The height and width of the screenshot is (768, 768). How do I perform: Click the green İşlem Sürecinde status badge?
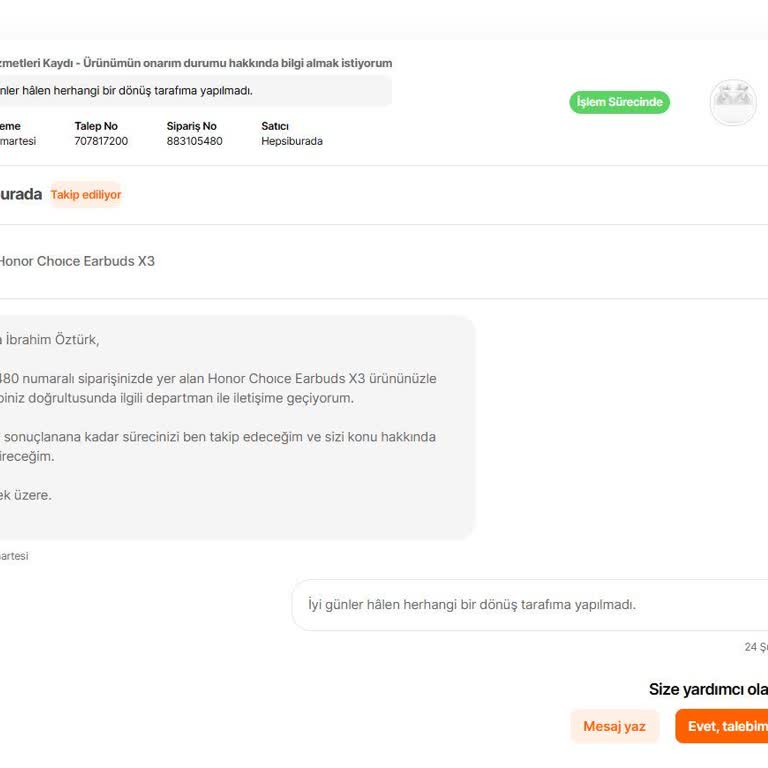619,102
